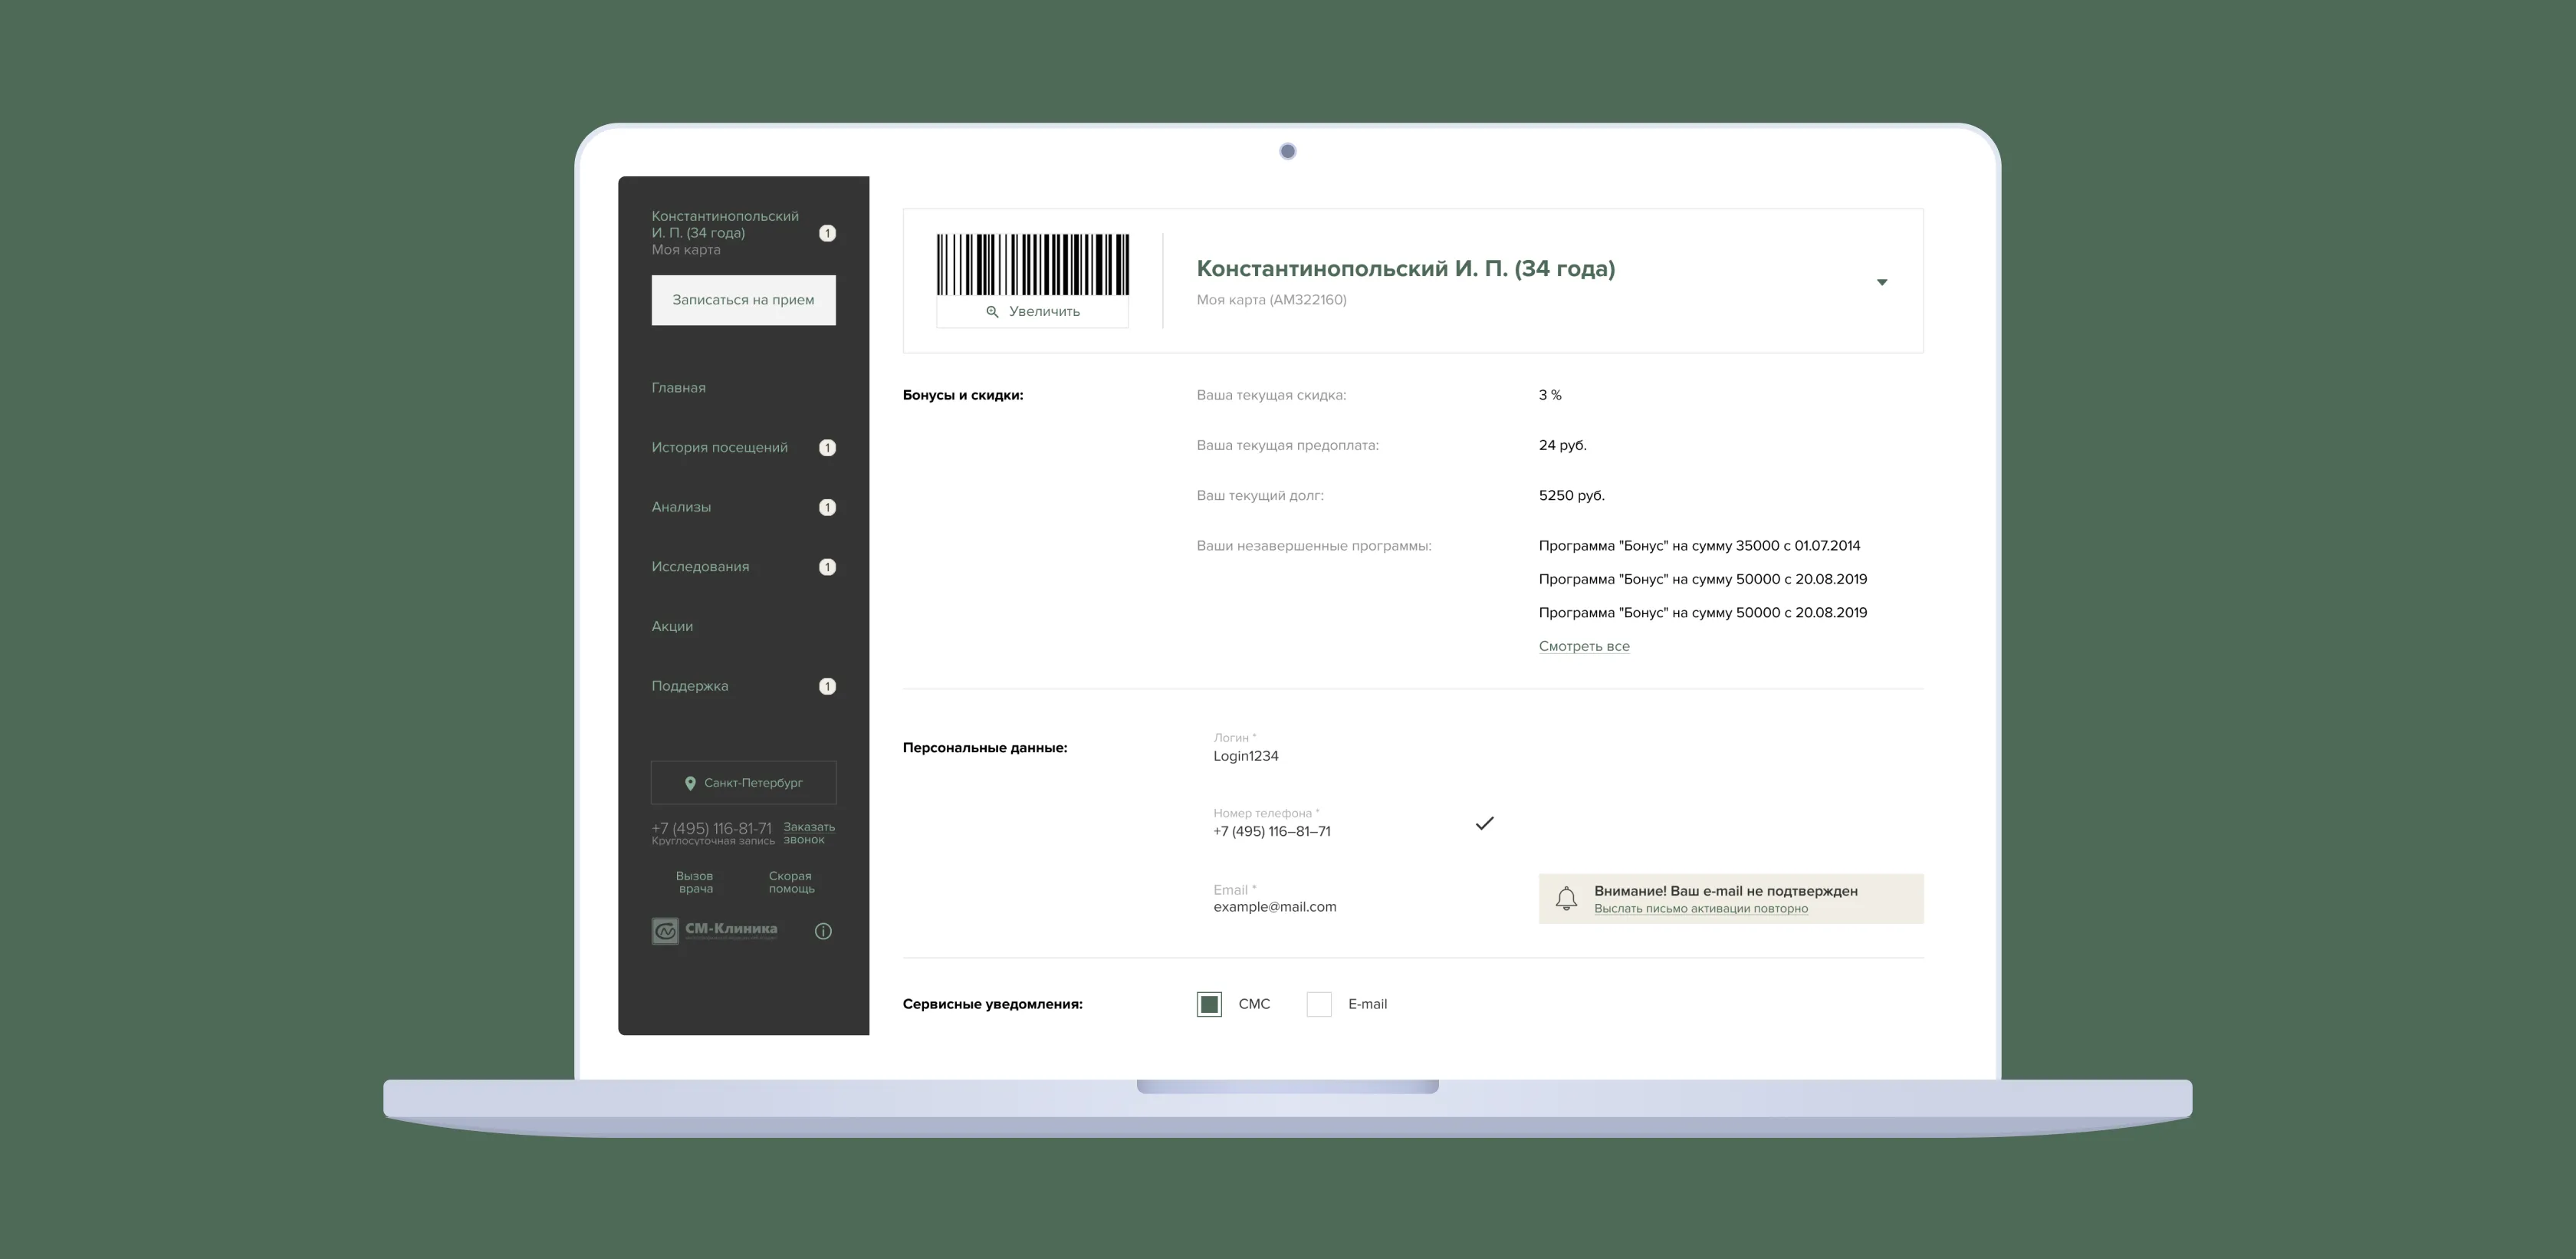The width and height of the screenshot is (2576, 1259).
Task: Click the location pin icon next to Санкт-Петербург
Action: point(690,783)
